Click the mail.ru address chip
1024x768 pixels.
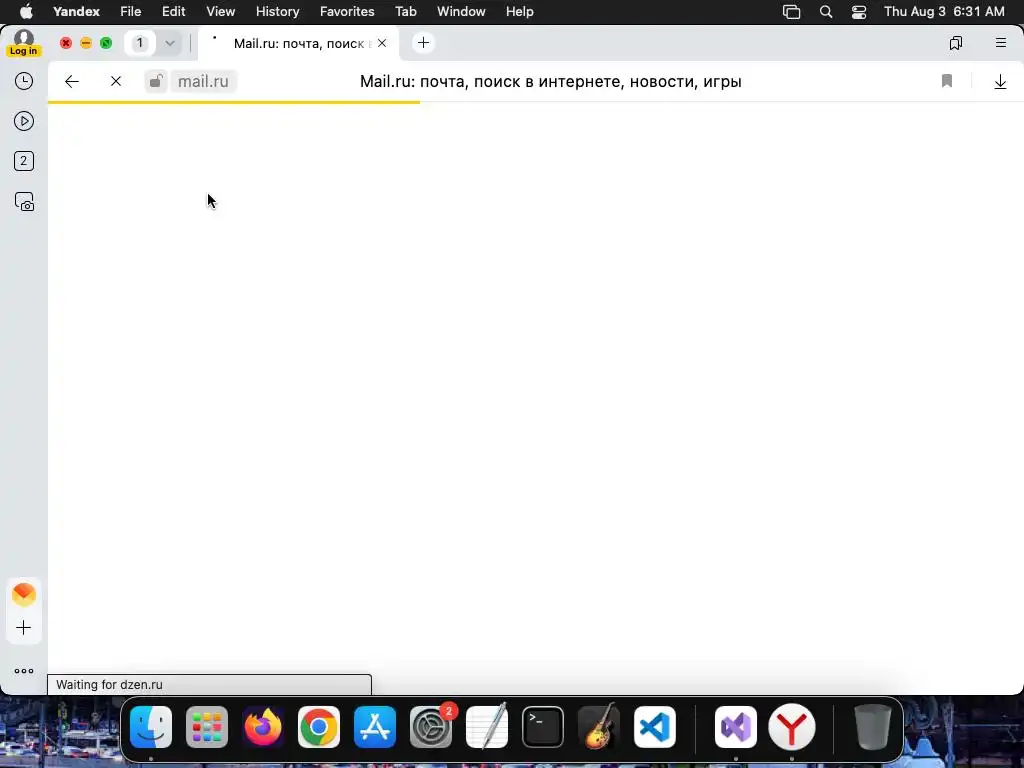[203, 81]
